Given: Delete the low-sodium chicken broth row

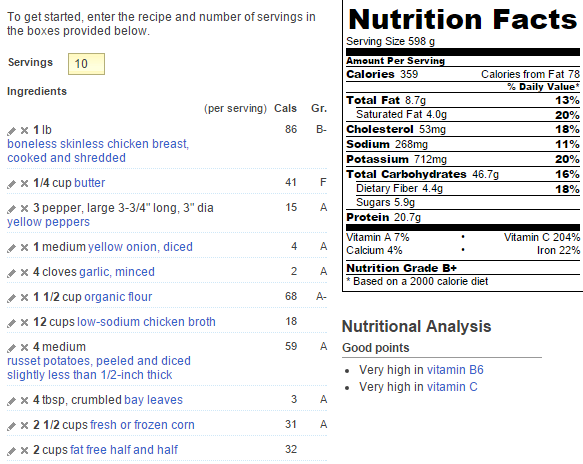Looking at the screenshot, I should click(x=25, y=322).
